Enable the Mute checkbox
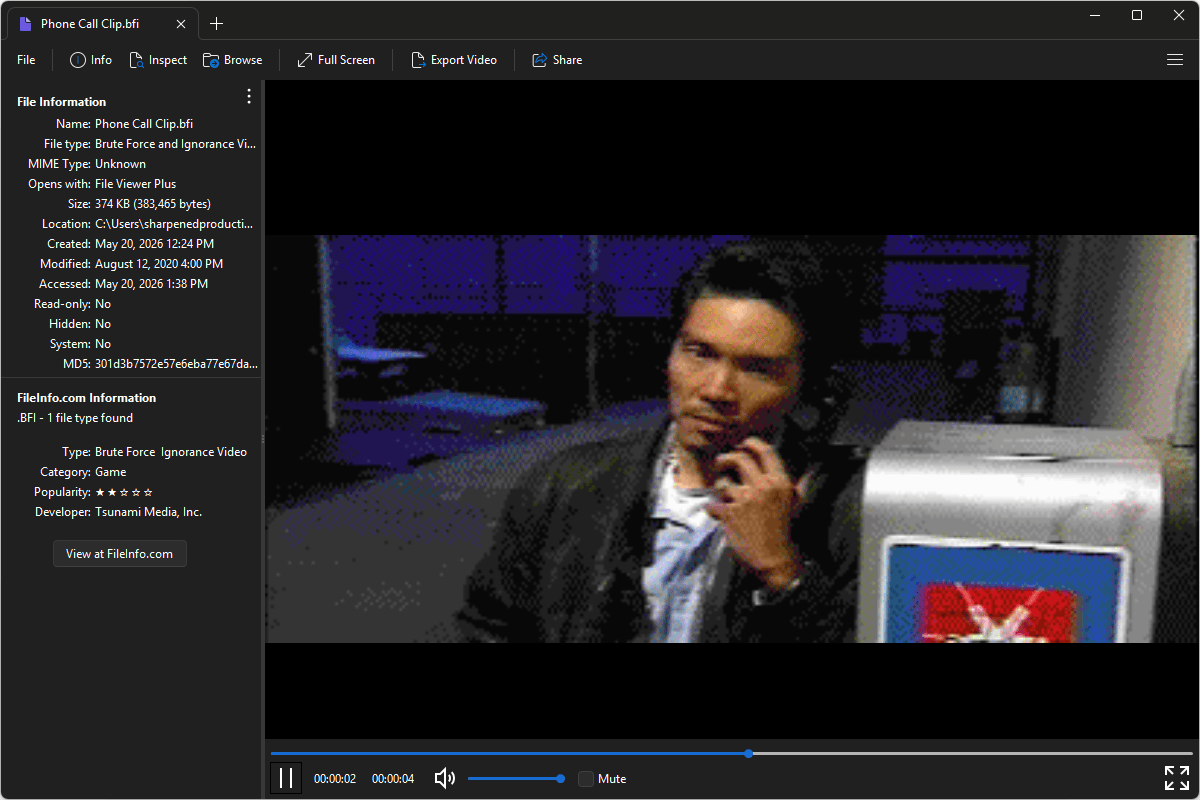The height and width of the screenshot is (800, 1200). tap(586, 778)
